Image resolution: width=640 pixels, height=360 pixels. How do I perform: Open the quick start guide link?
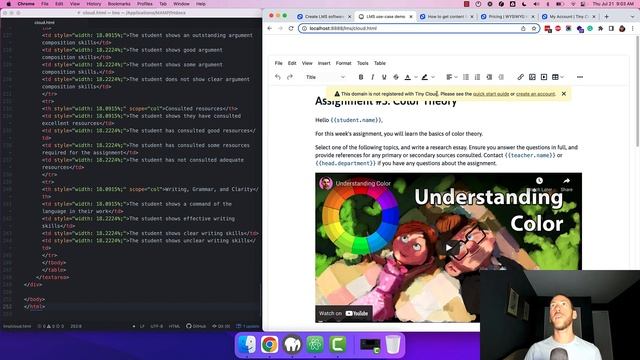(x=491, y=94)
